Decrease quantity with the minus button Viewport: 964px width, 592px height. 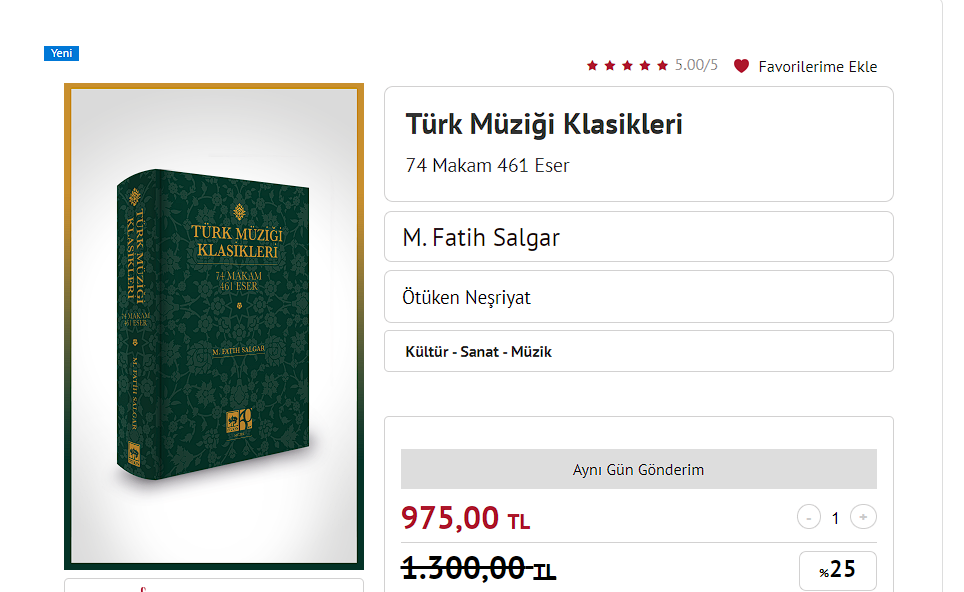pyautogui.click(x=809, y=518)
